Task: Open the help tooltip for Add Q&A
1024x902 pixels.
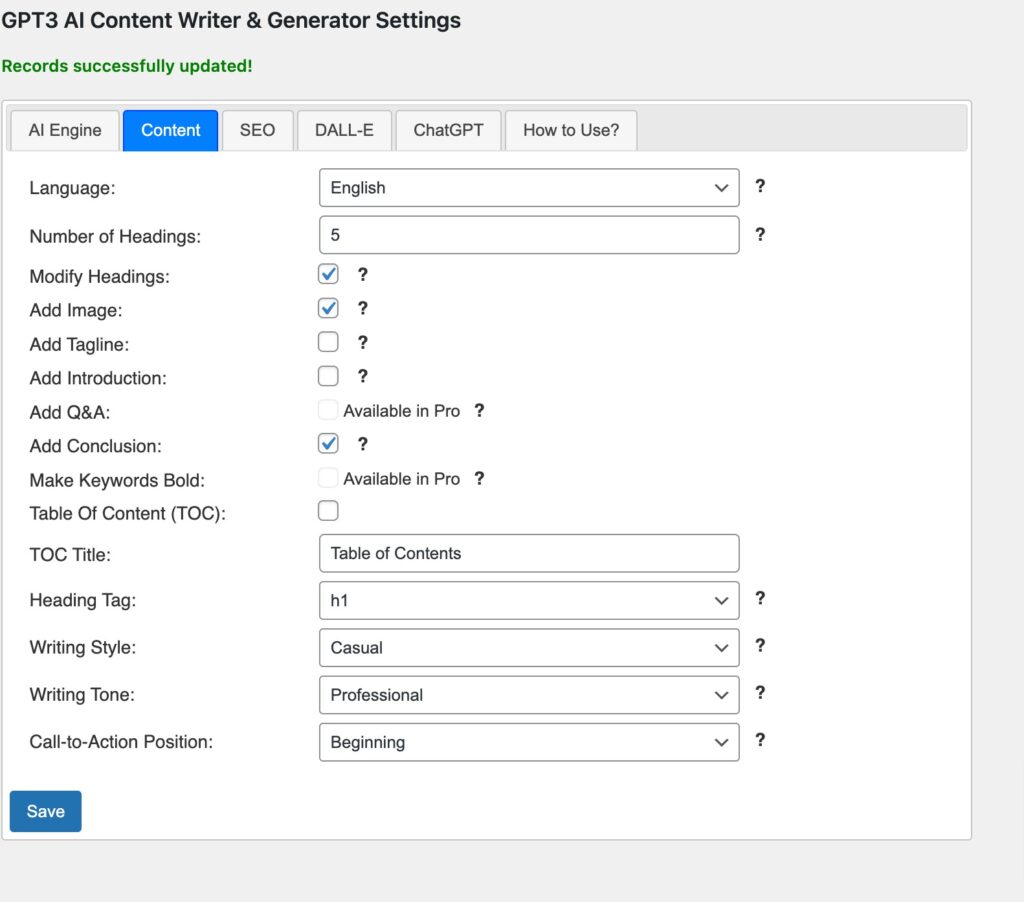Action: tap(479, 410)
